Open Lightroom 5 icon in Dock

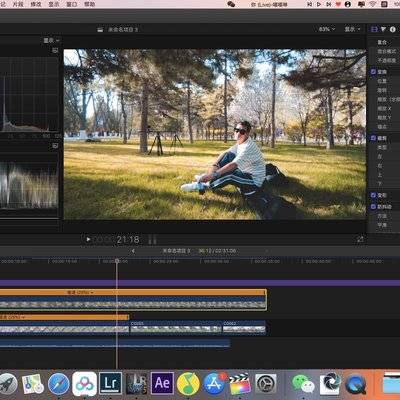coord(136,384)
